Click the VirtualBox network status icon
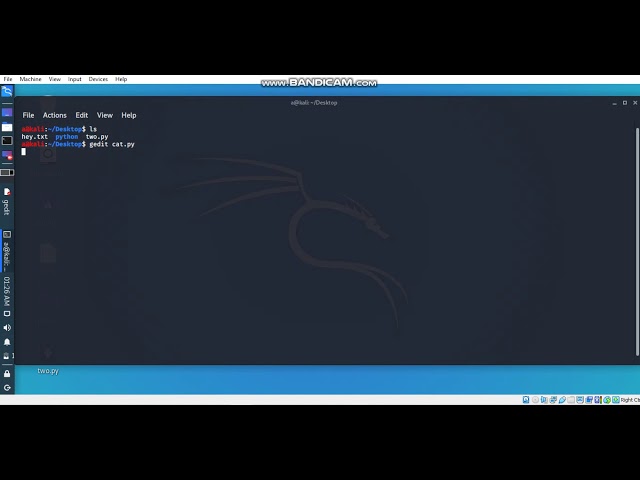 tap(553, 400)
